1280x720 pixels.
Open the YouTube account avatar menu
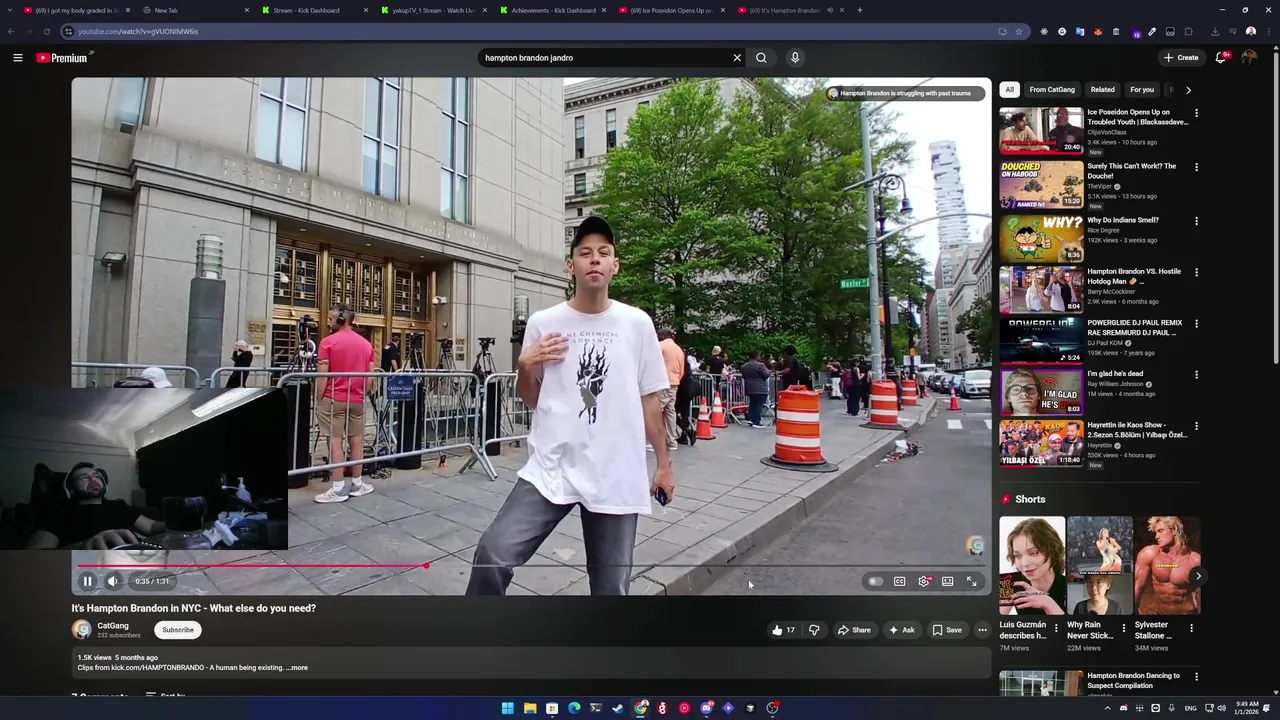click(x=1249, y=58)
